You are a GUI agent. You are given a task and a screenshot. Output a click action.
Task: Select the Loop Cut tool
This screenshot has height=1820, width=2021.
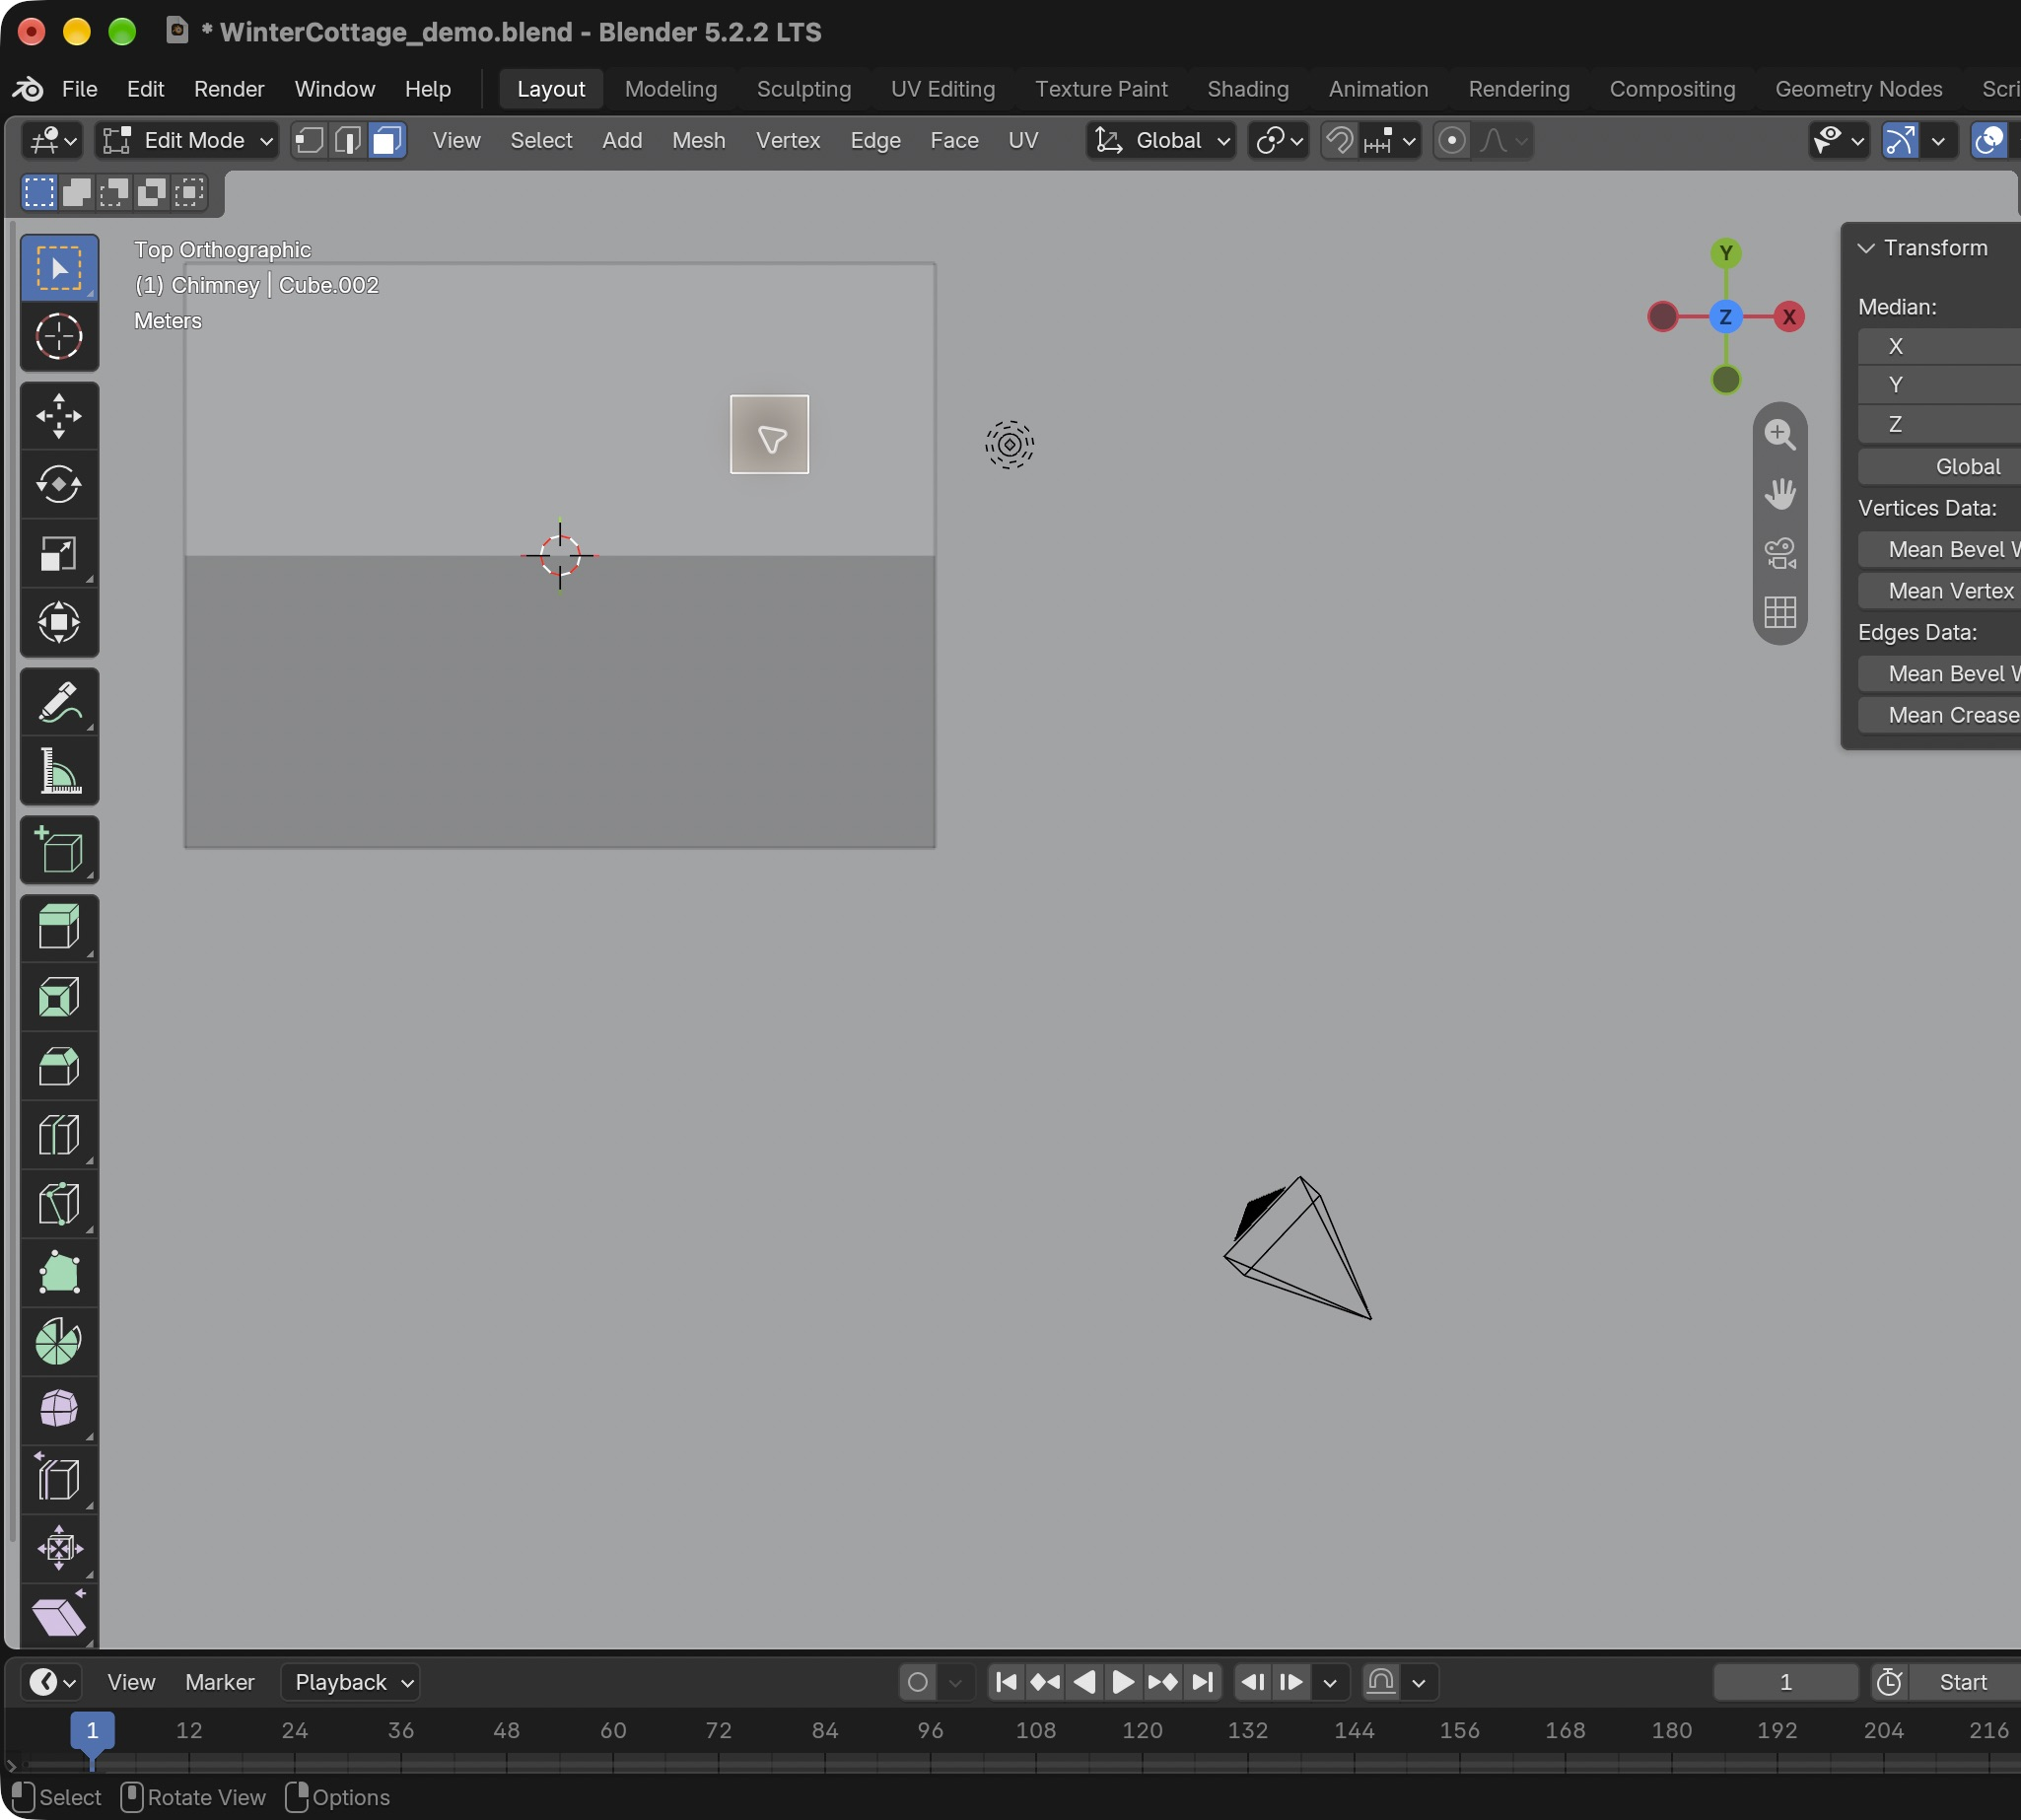click(x=59, y=1135)
